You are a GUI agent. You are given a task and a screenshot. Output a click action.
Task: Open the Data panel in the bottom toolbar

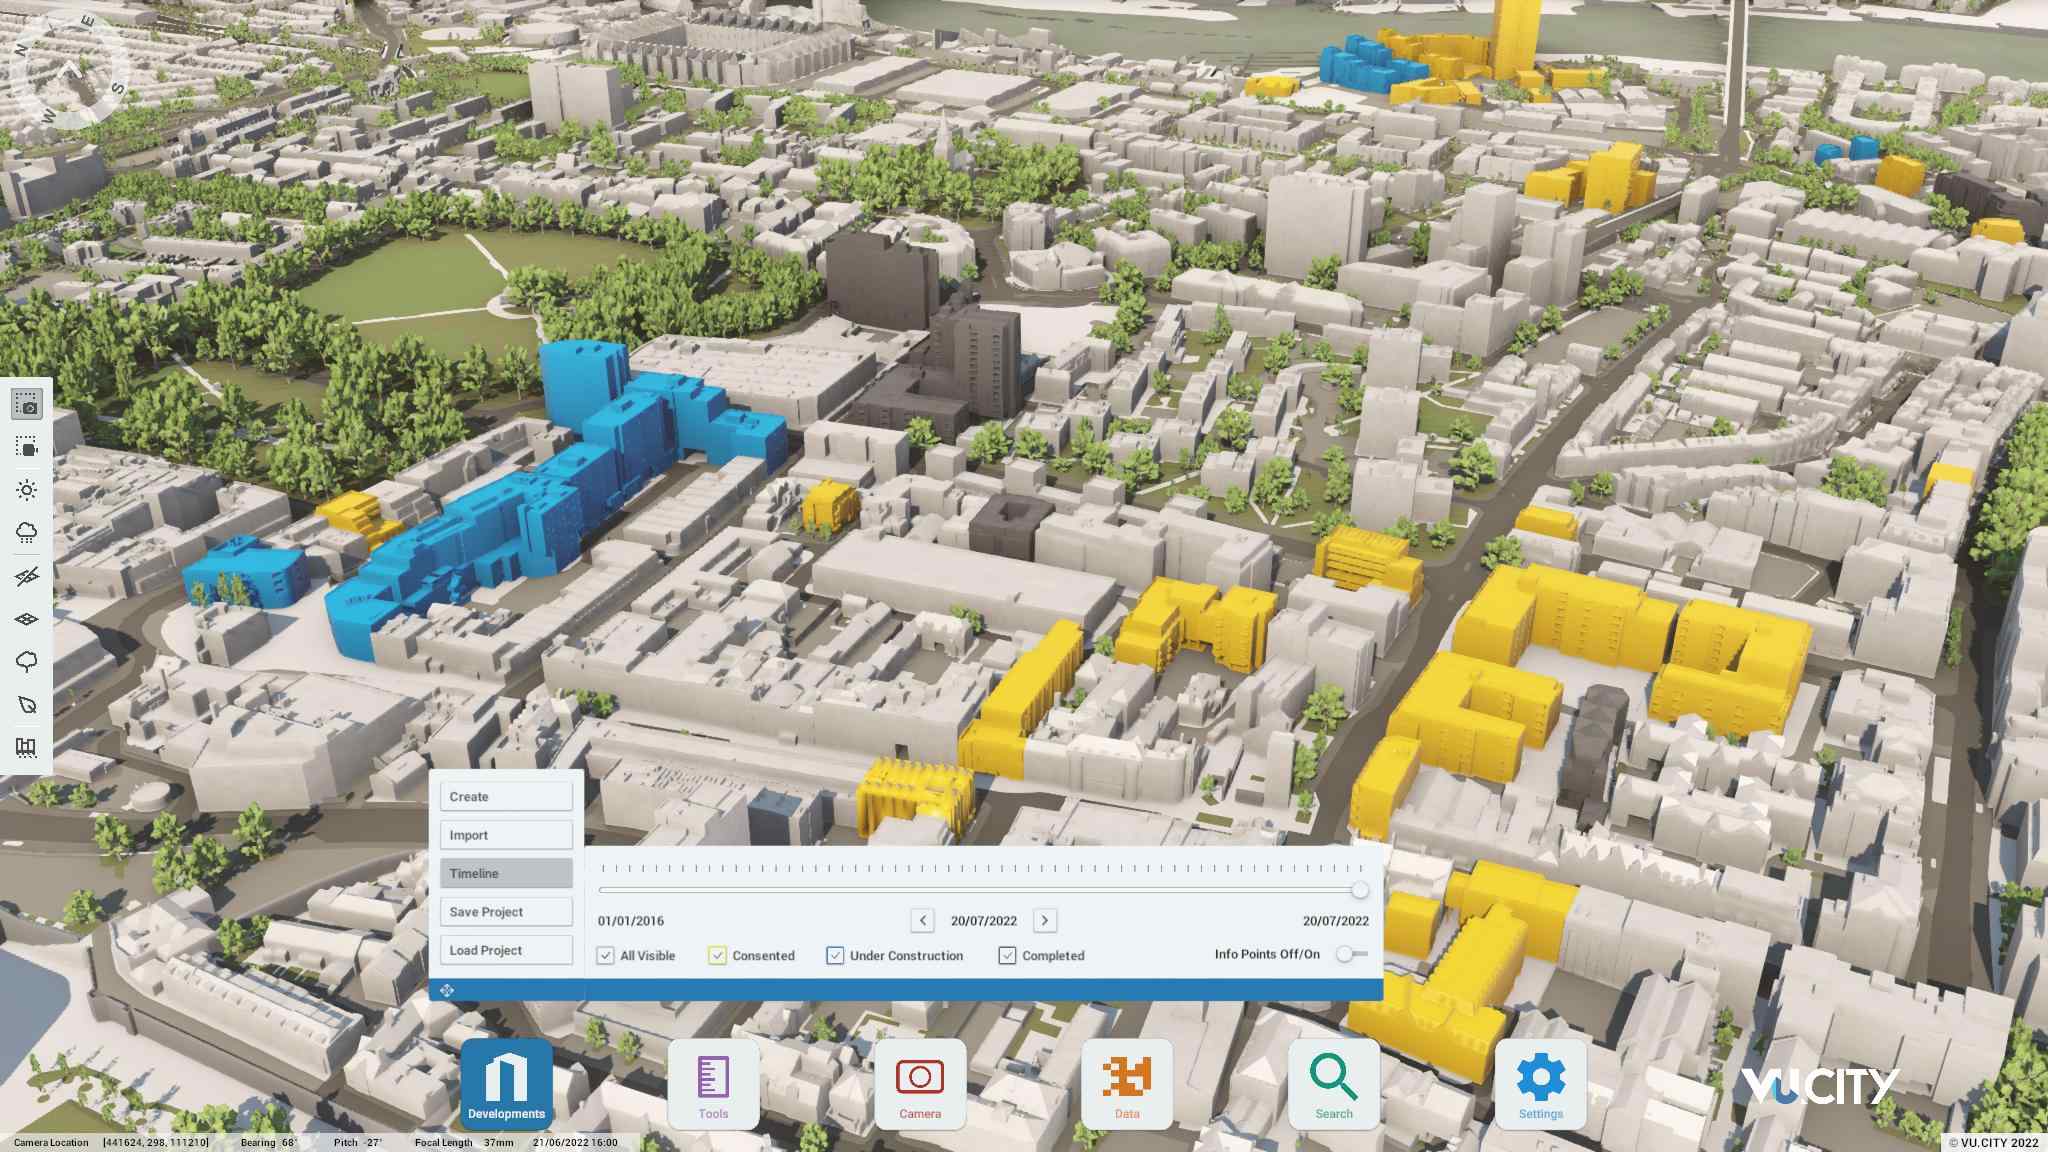[x=1127, y=1083]
